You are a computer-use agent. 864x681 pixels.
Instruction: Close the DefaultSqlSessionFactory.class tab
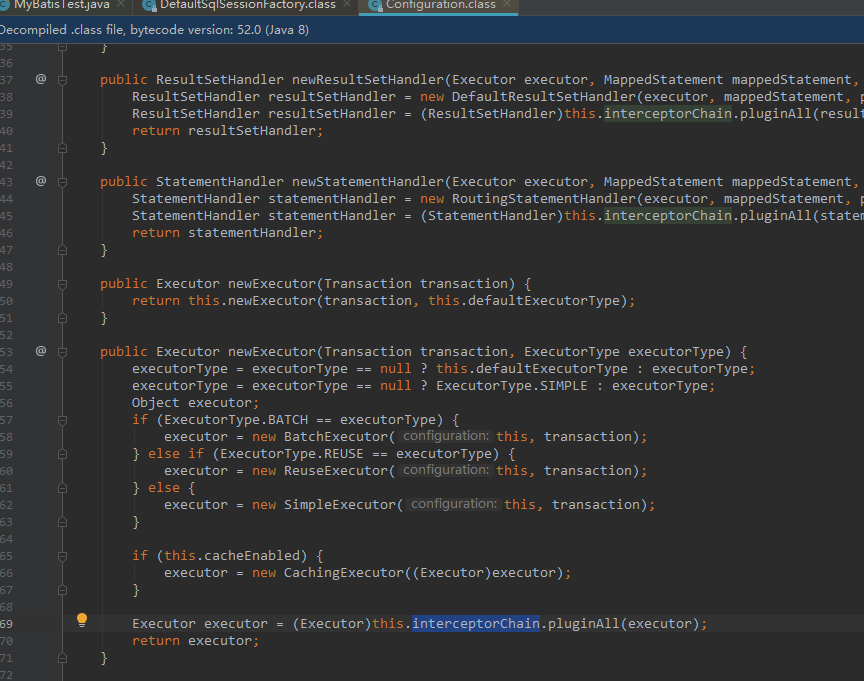tap(346, 5)
